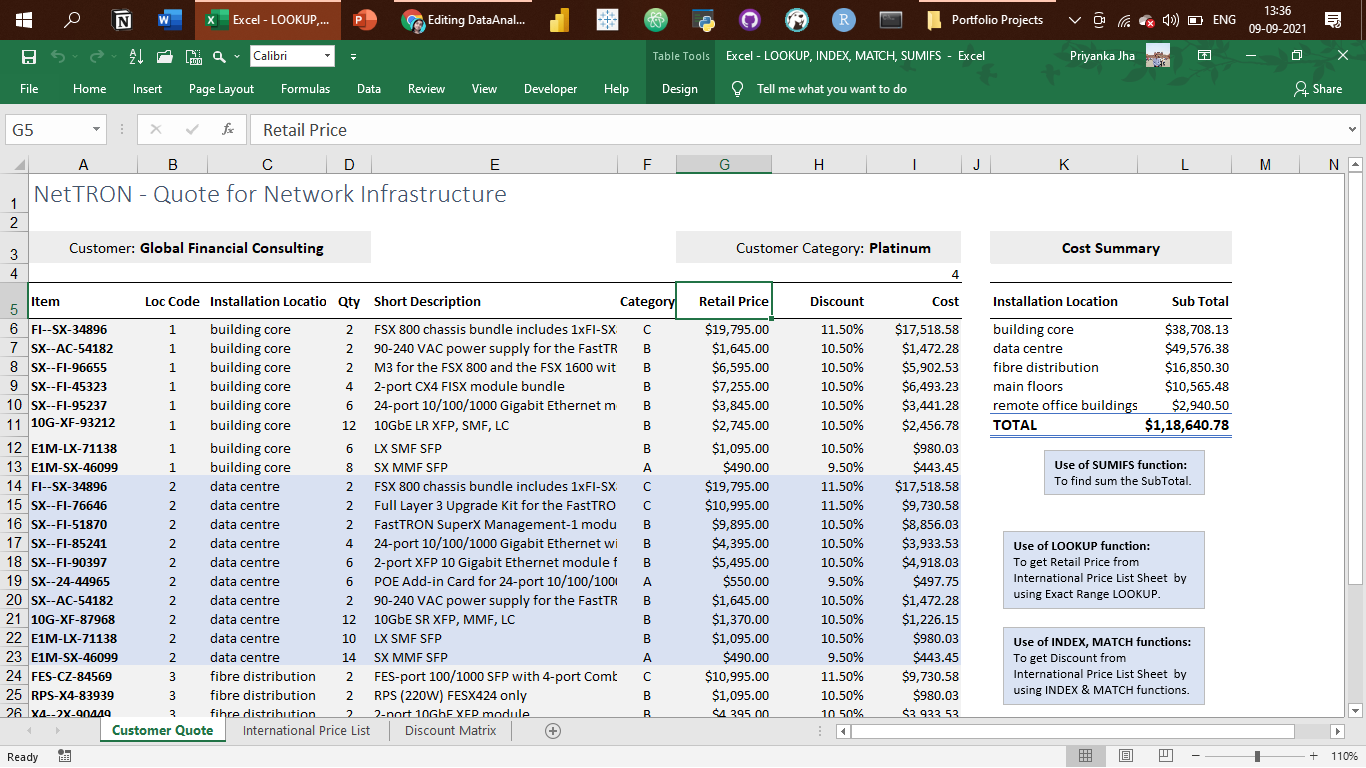The width and height of the screenshot is (1366, 768).
Task: Expand the formula bar chevron
Action: [1353, 129]
